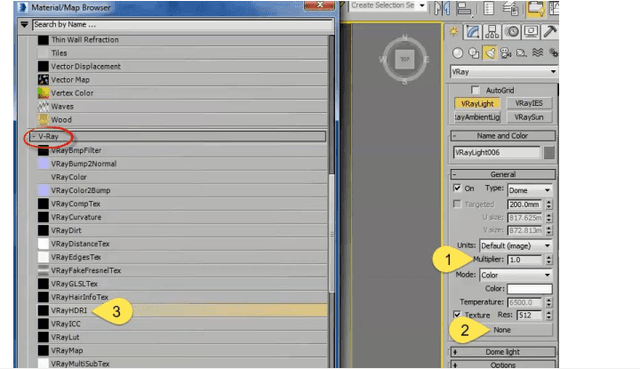Expand the Dome light rollout
640x369 pixels.
coord(502,352)
